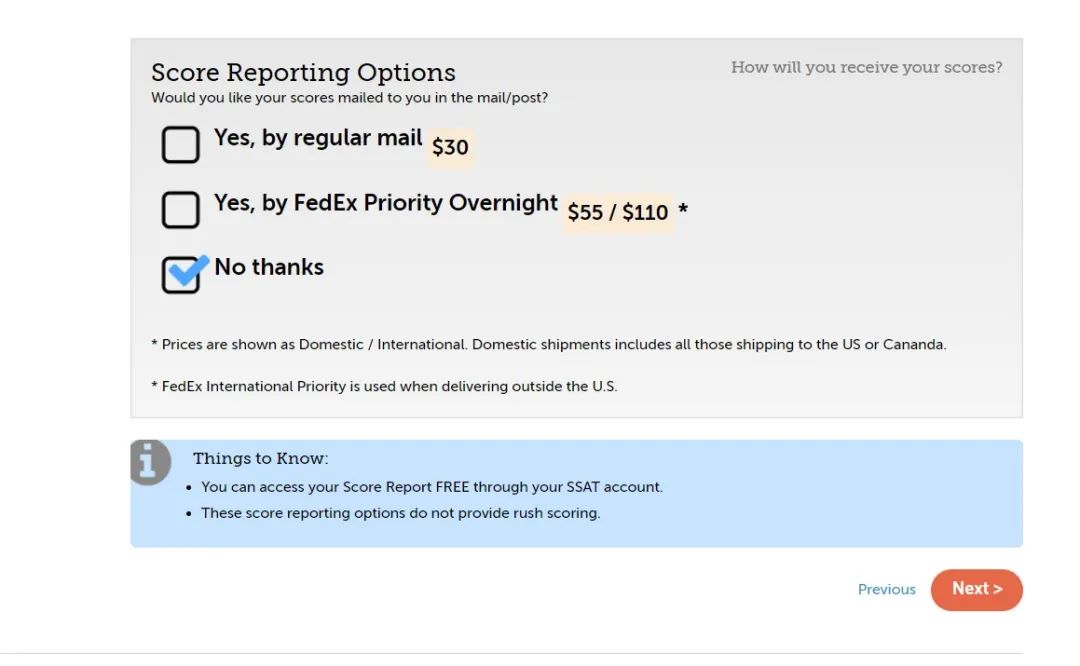Screen dimensions: 1080x666
Task: Click "How will you receive your scores?" text
Action: (866, 67)
